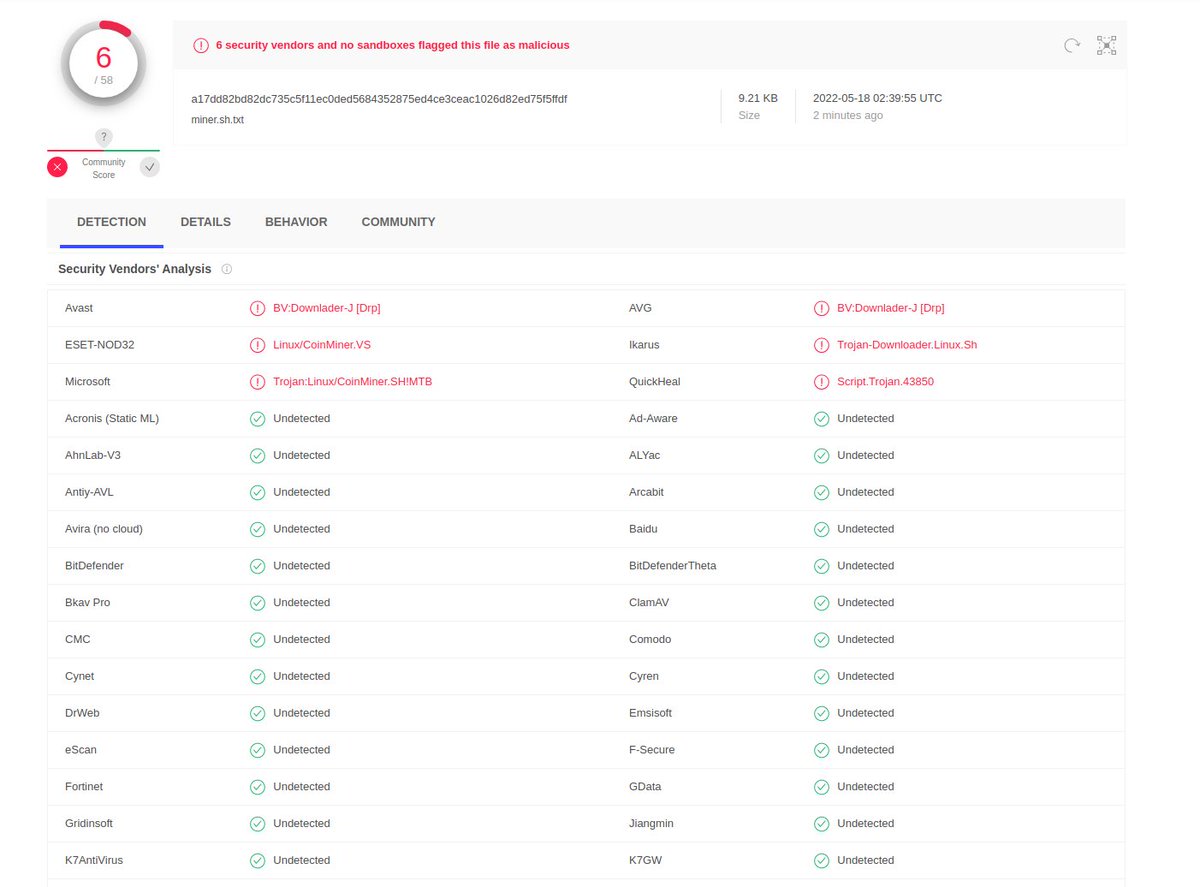Click the green check icon for Fortinet
This screenshot has height=887, width=1200.
[x=257, y=786]
